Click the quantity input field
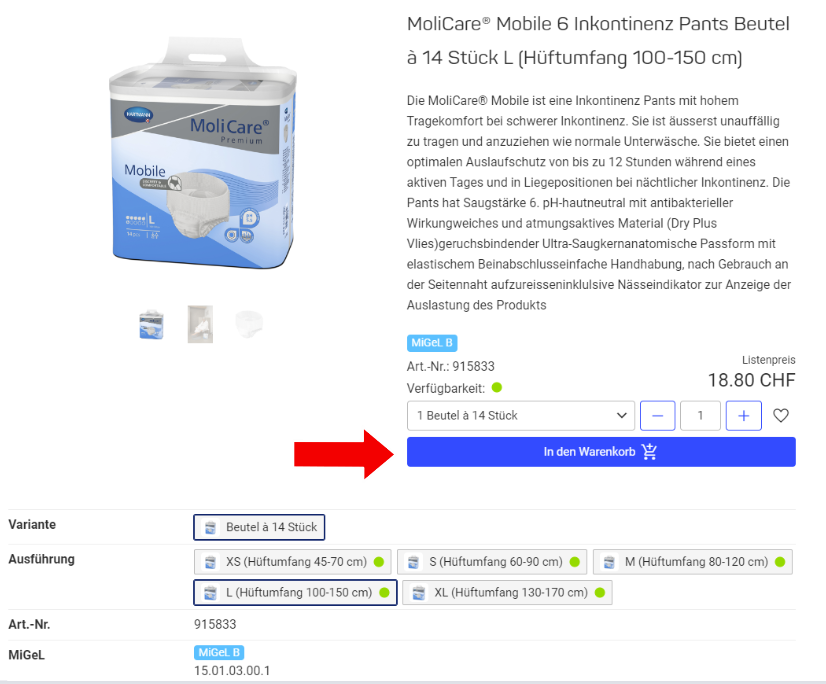This screenshot has width=826, height=684. coord(700,416)
